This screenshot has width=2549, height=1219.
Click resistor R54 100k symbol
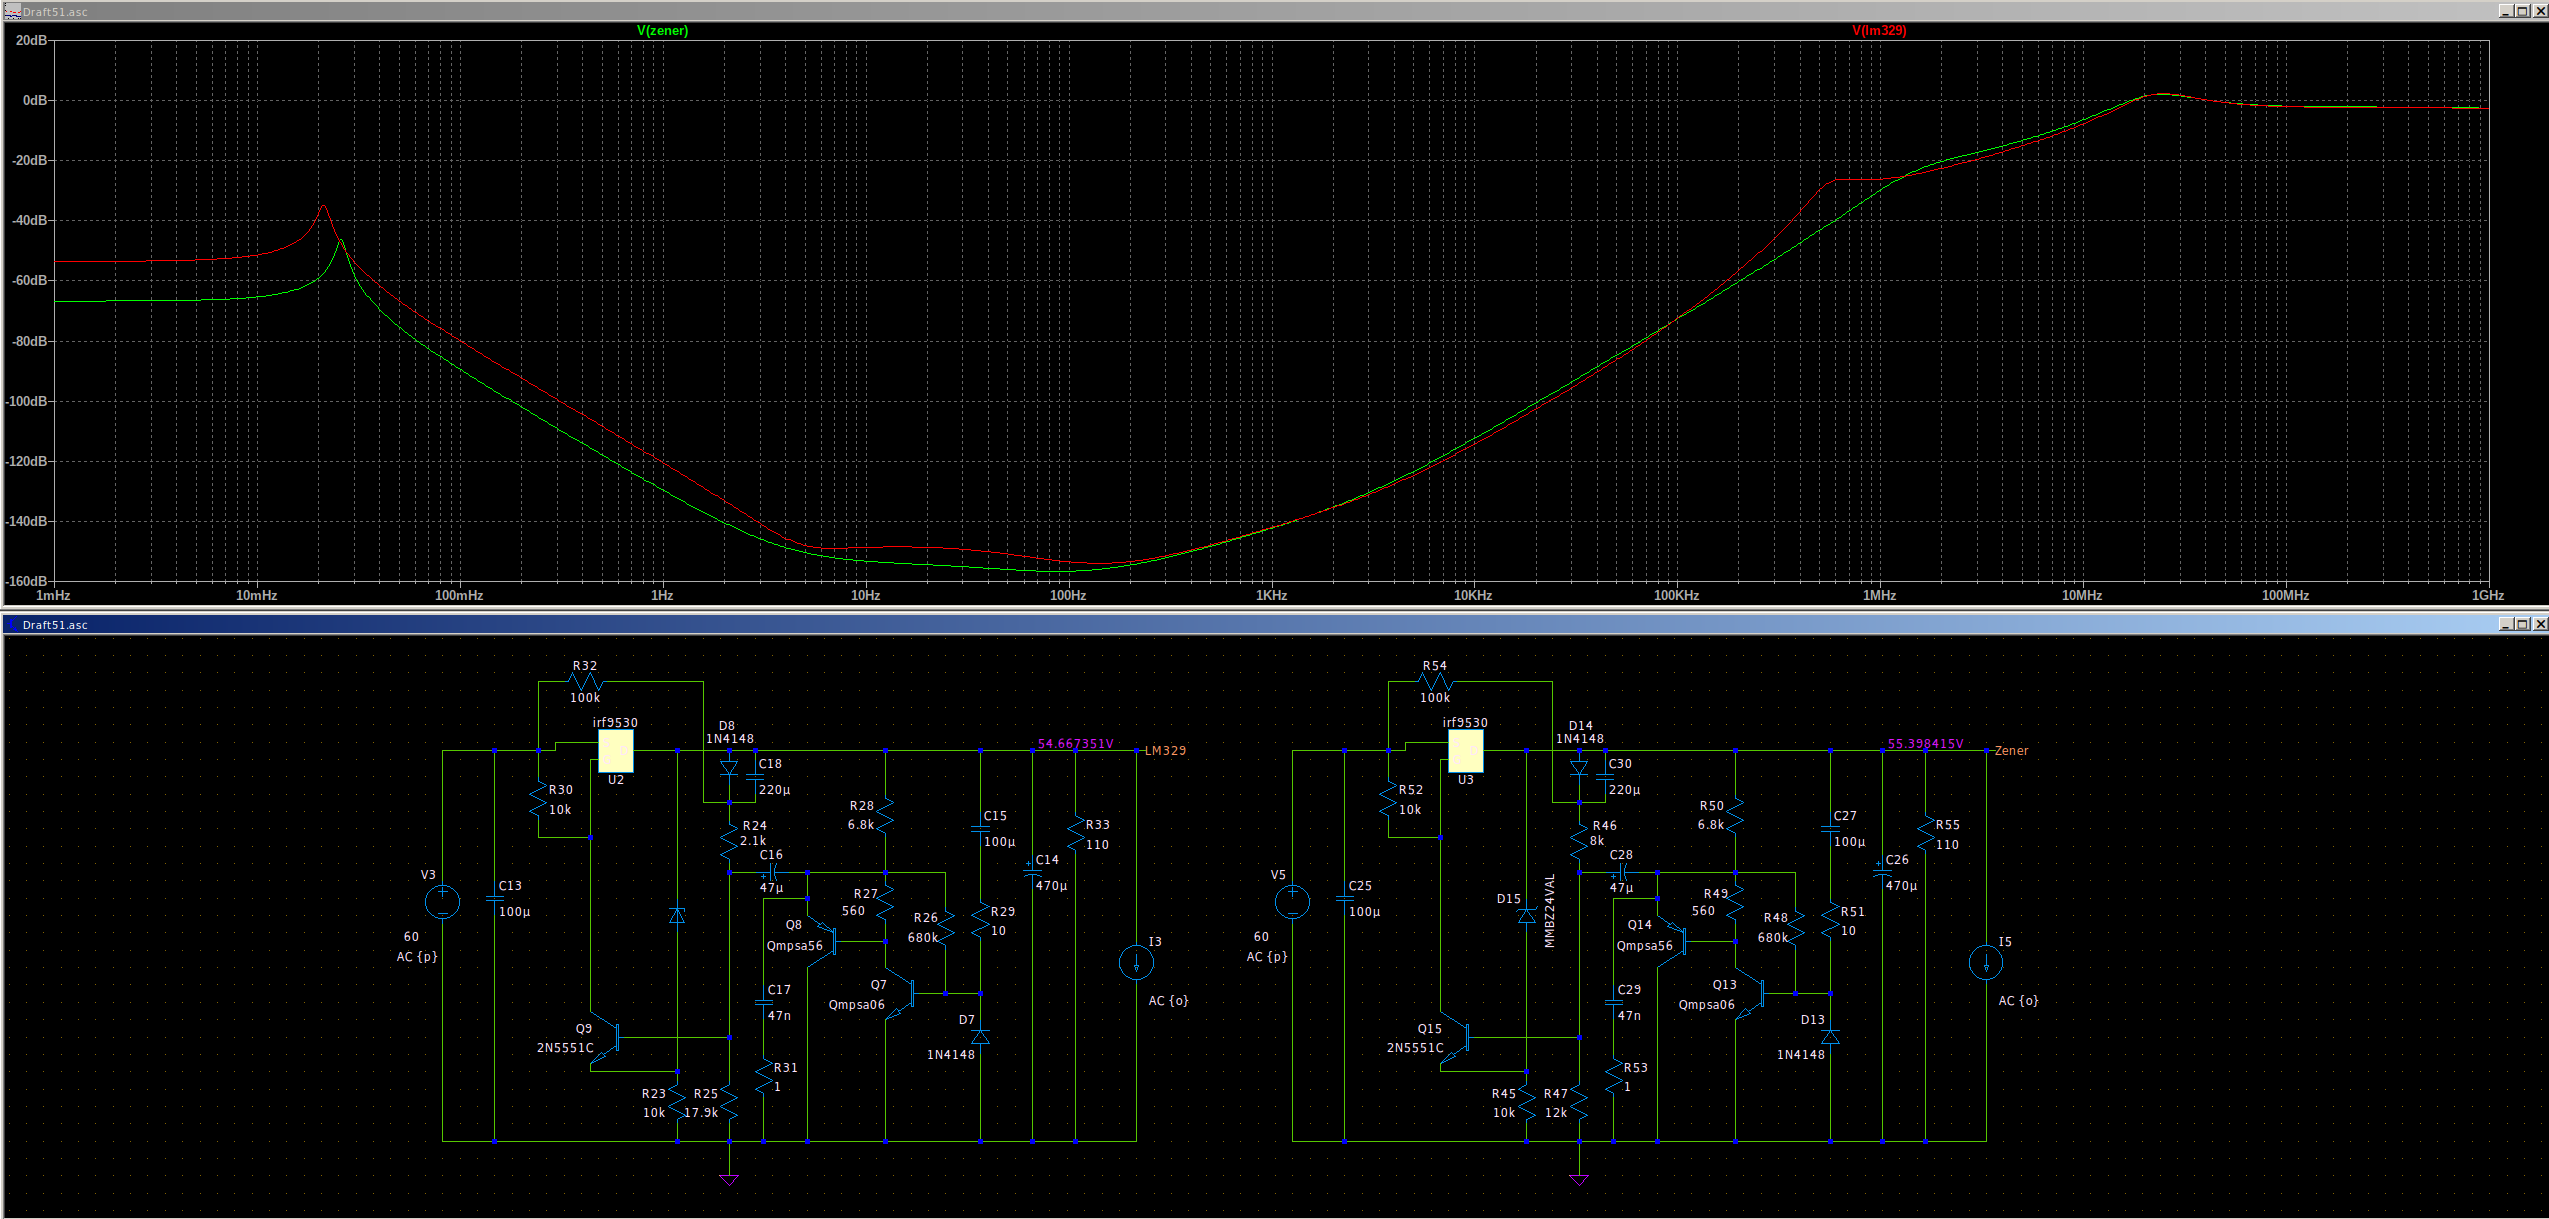(1435, 682)
